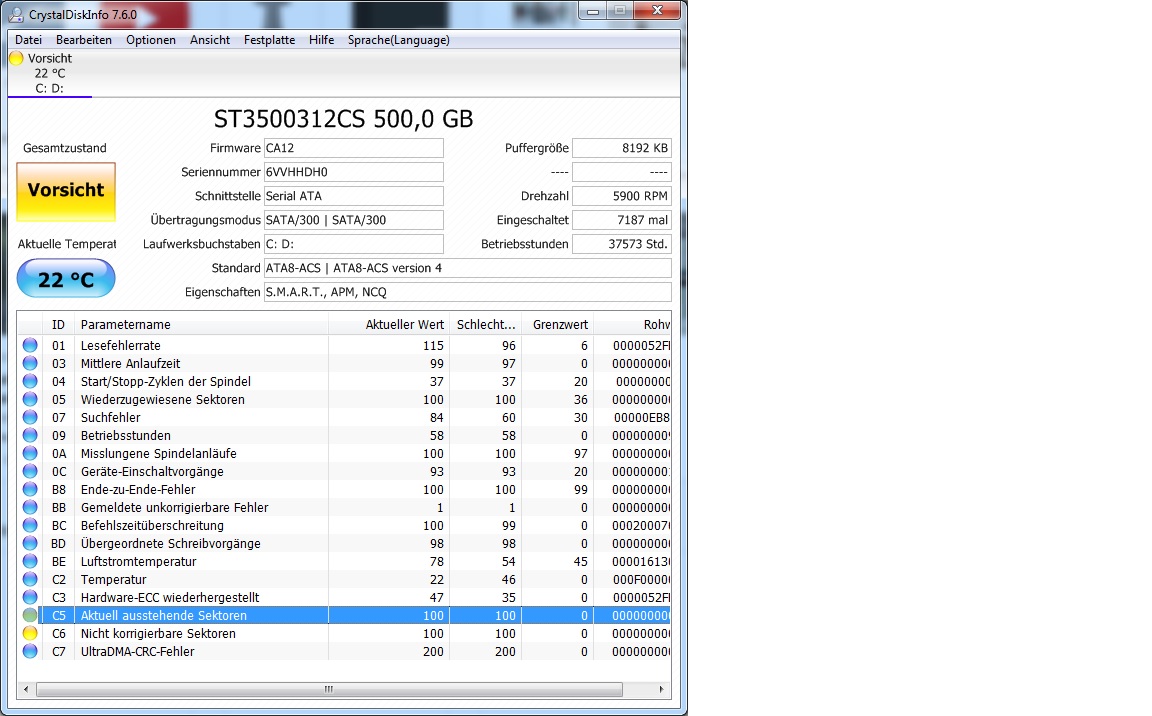Open the Datei menu

(29, 40)
